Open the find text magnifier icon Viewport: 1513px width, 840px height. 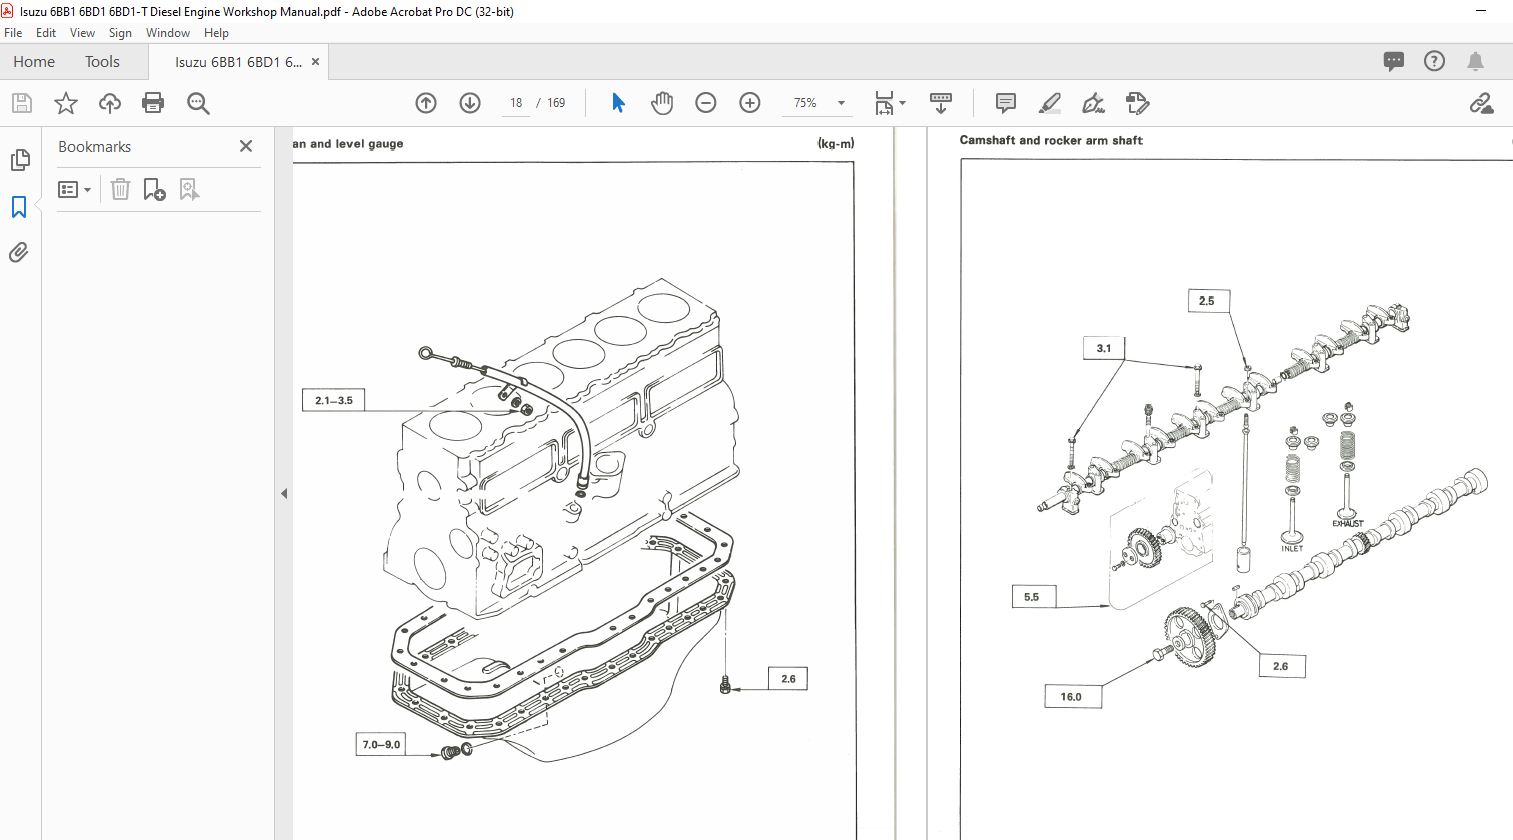(198, 103)
